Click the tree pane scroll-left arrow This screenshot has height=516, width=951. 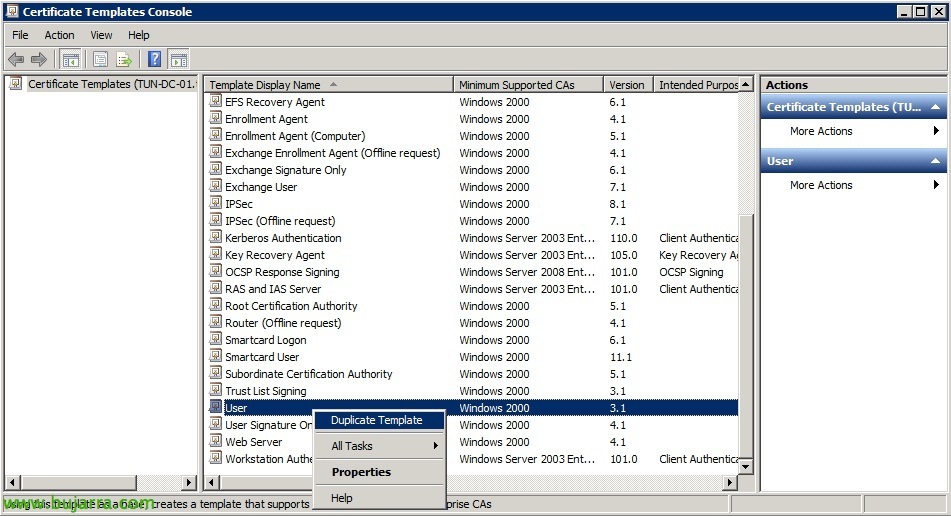point(13,483)
